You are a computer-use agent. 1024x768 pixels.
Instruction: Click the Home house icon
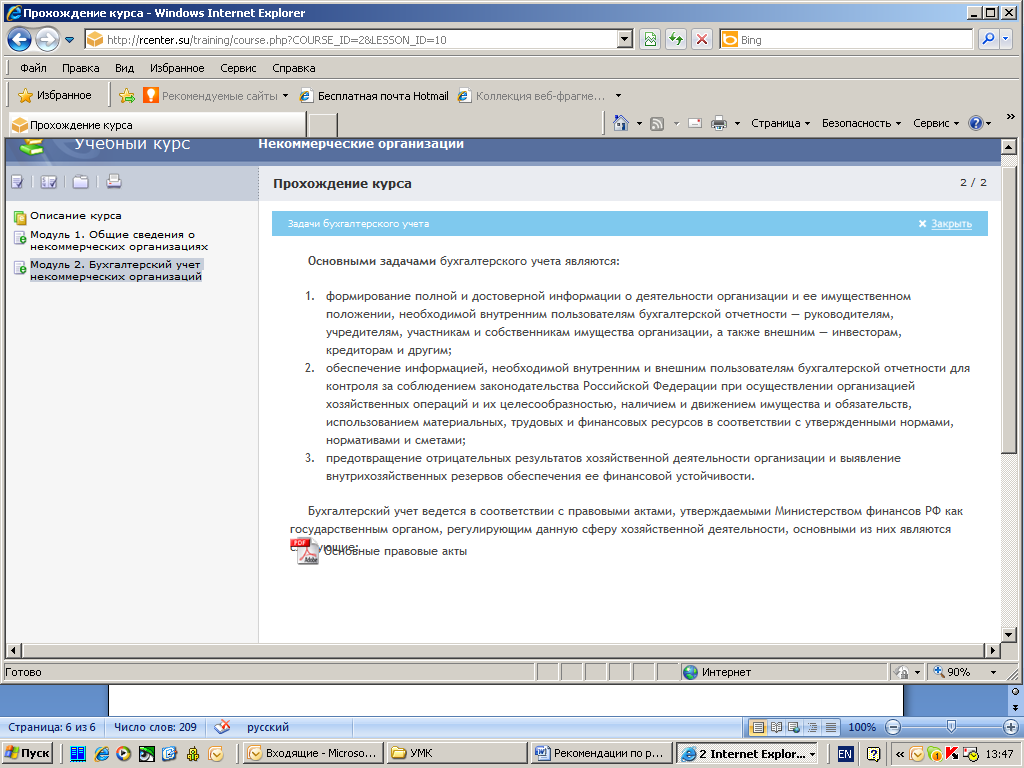[620, 123]
